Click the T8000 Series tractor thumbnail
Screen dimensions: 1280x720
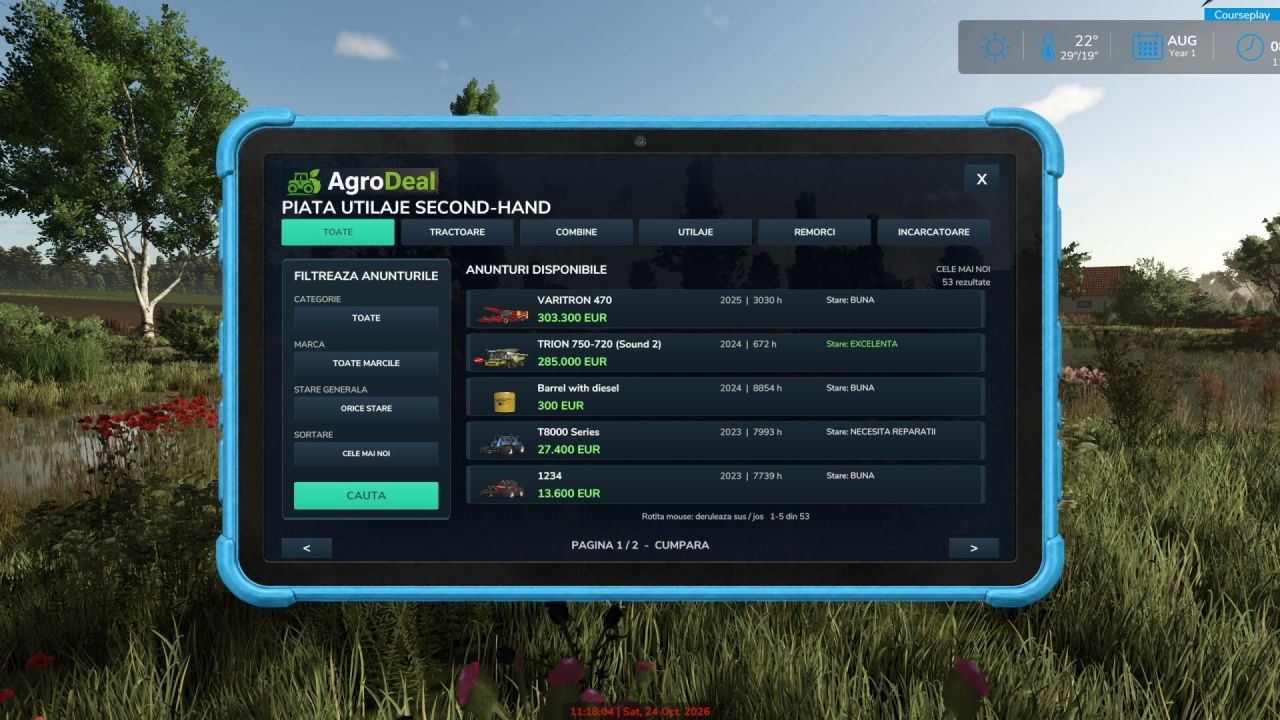pyautogui.click(x=502, y=444)
